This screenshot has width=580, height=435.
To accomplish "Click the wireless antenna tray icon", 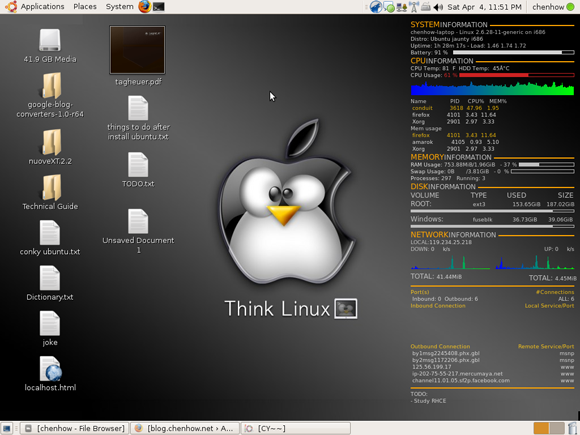I will (414, 7).
